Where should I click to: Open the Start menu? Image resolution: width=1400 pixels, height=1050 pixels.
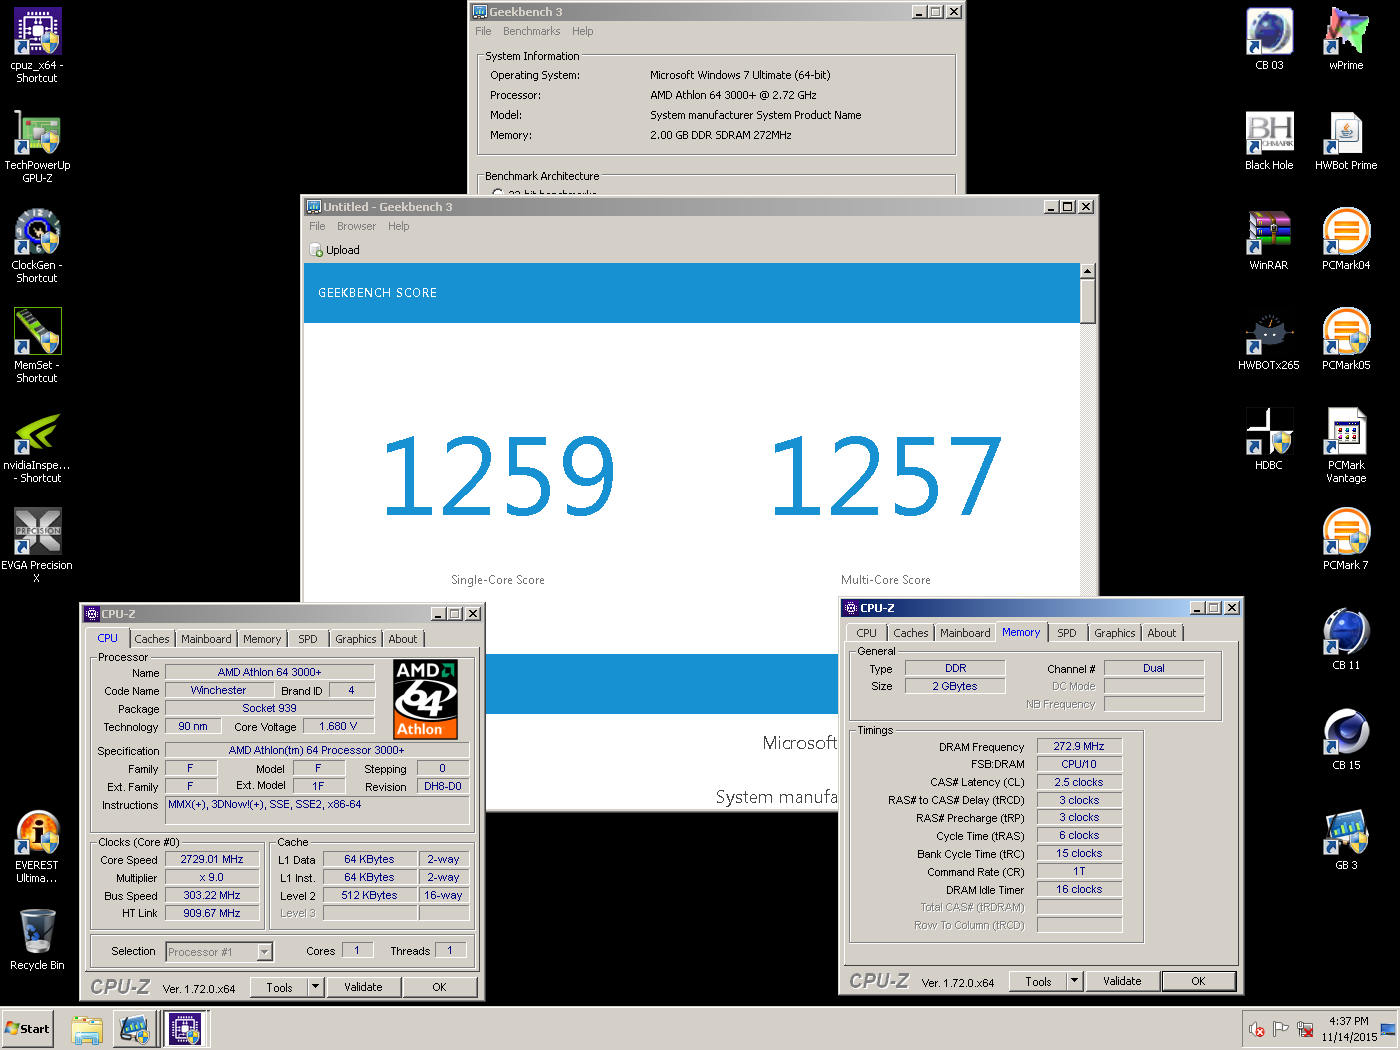point(28,1029)
